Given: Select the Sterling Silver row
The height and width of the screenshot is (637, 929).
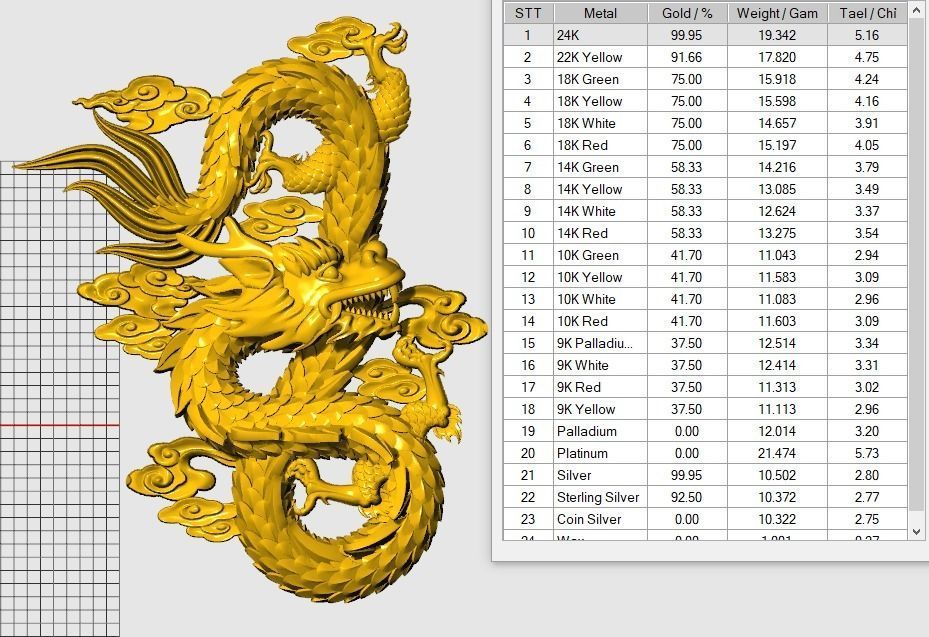Looking at the screenshot, I should (x=706, y=497).
